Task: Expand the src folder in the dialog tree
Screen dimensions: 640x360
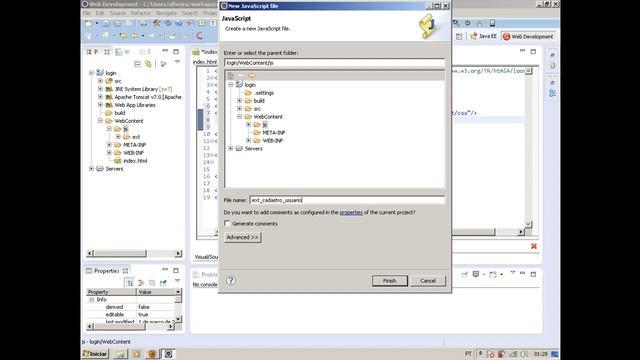Action: [240, 109]
